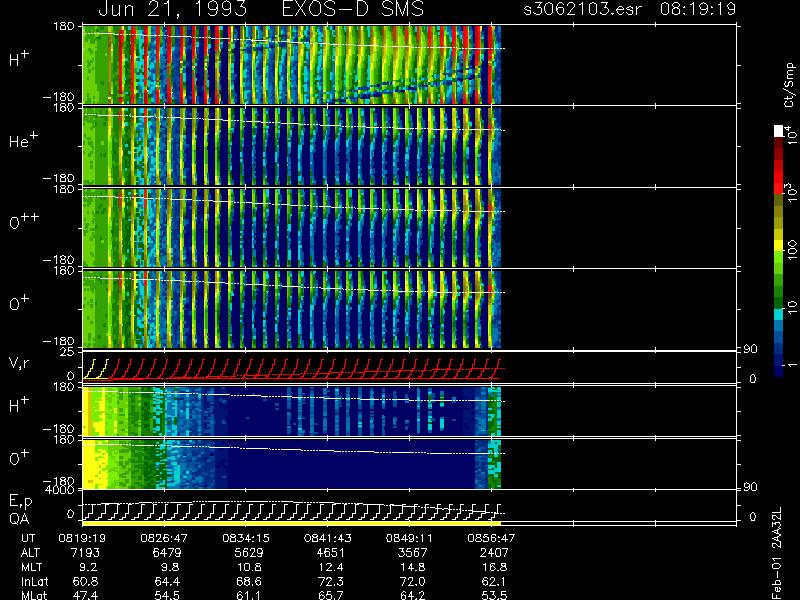This screenshot has height=600, width=800.
Task: Click the ALT value '6479'
Action: 167,553
